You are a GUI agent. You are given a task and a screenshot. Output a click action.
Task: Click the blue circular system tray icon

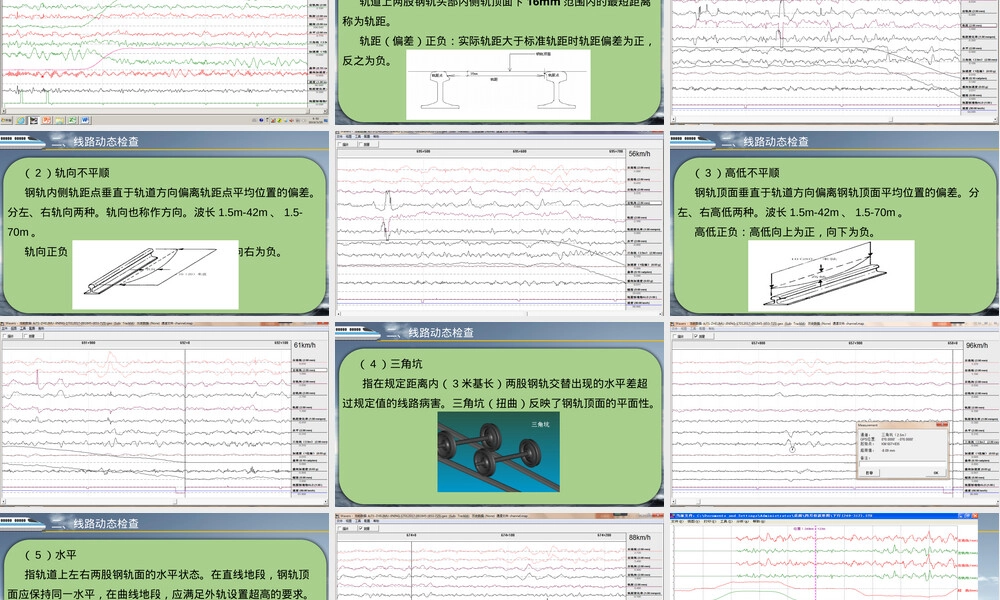pos(261,120)
